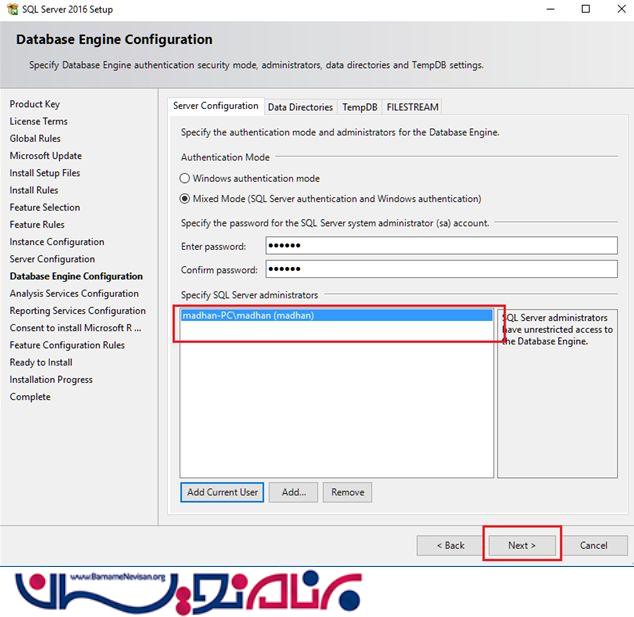Maximize the SQL Server Setup window
Viewport: 634px width, 617px height.
click(x=585, y=9)
